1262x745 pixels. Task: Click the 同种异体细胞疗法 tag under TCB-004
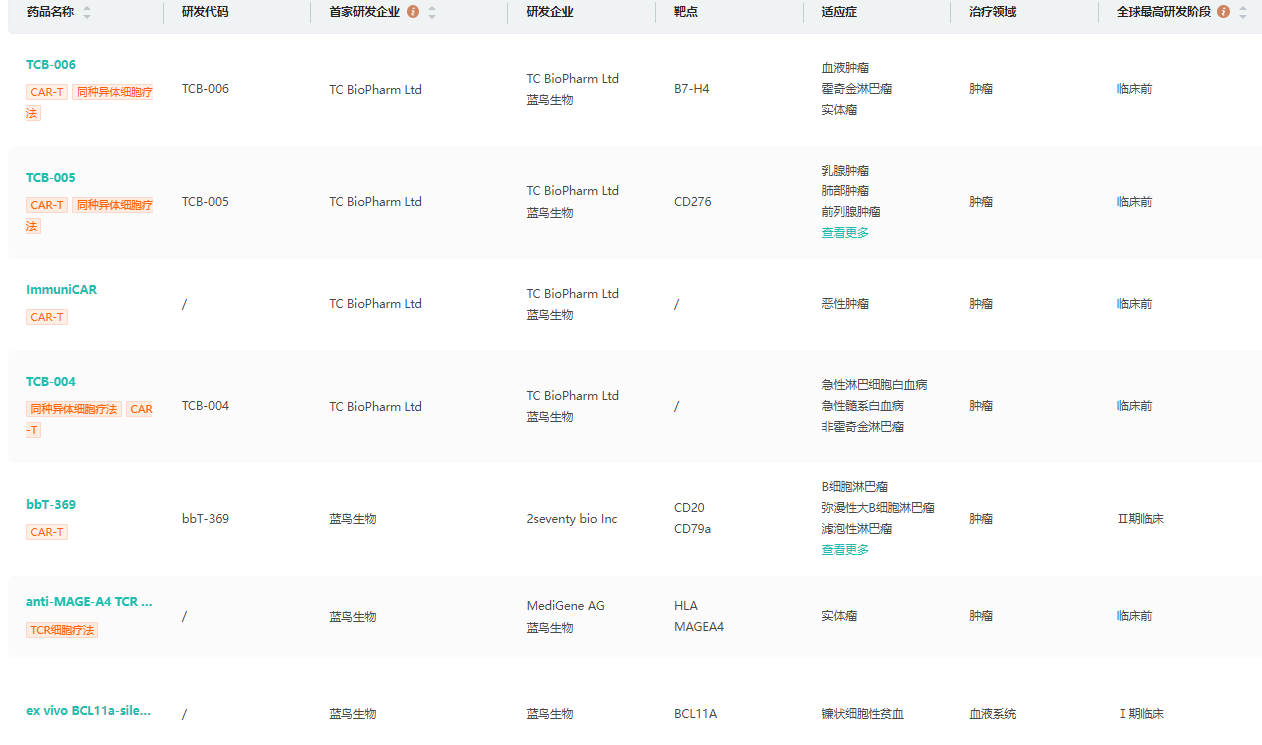(74, 409)
